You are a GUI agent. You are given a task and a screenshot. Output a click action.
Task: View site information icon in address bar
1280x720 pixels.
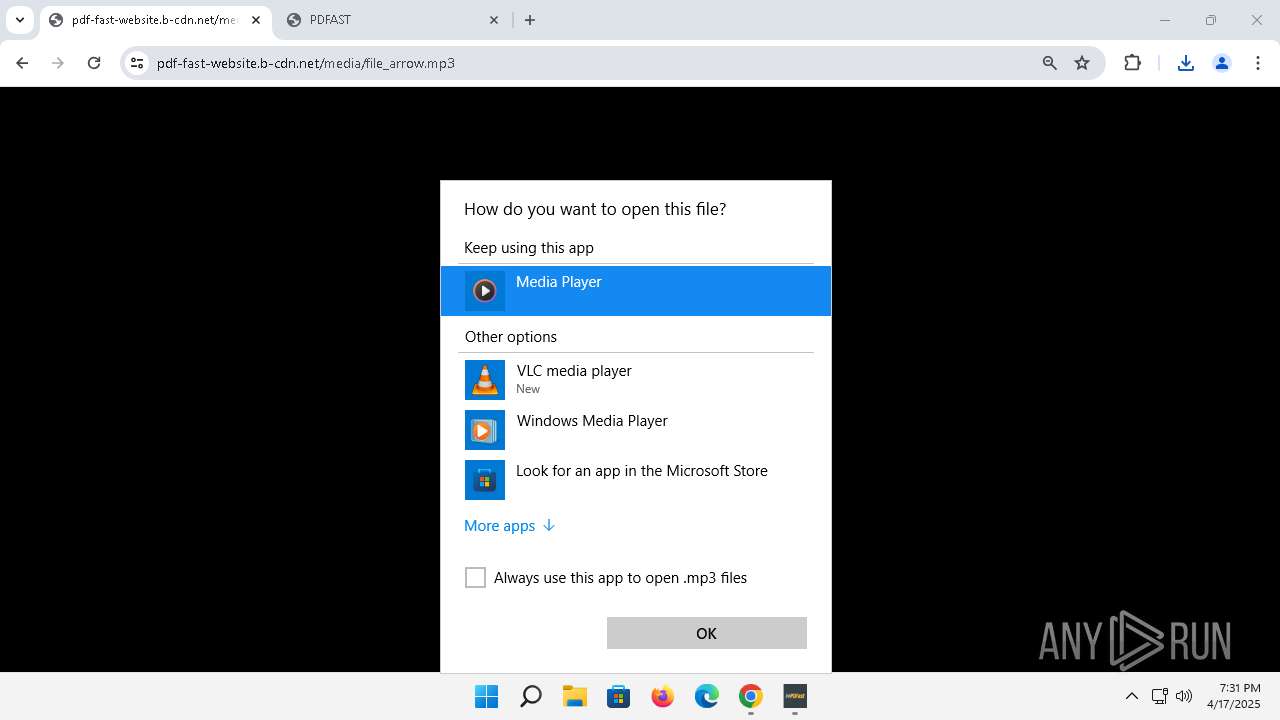coord(138,63)
